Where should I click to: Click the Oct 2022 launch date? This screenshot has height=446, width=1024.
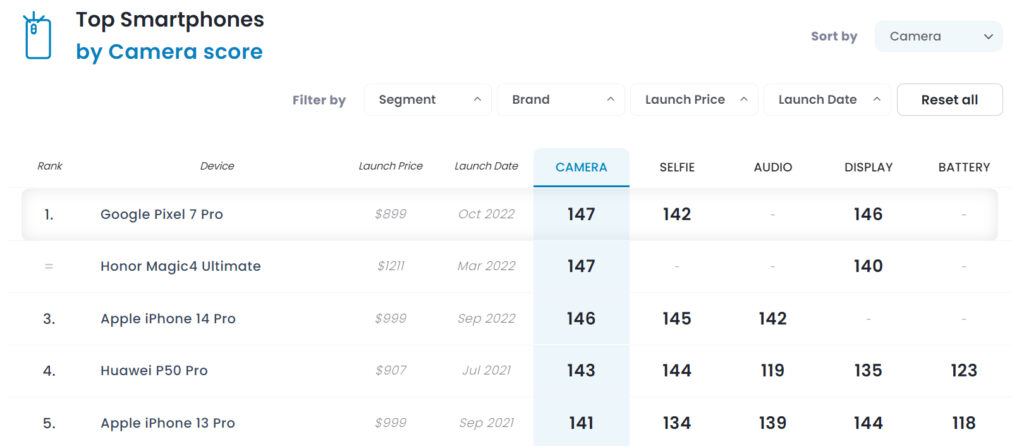[x=487, y=214]
